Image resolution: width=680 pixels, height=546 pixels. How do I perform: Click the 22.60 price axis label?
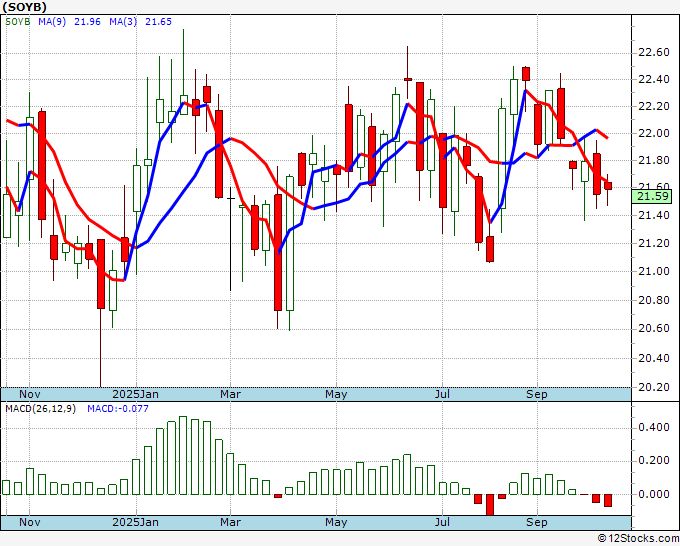click(x=653, y=51)
